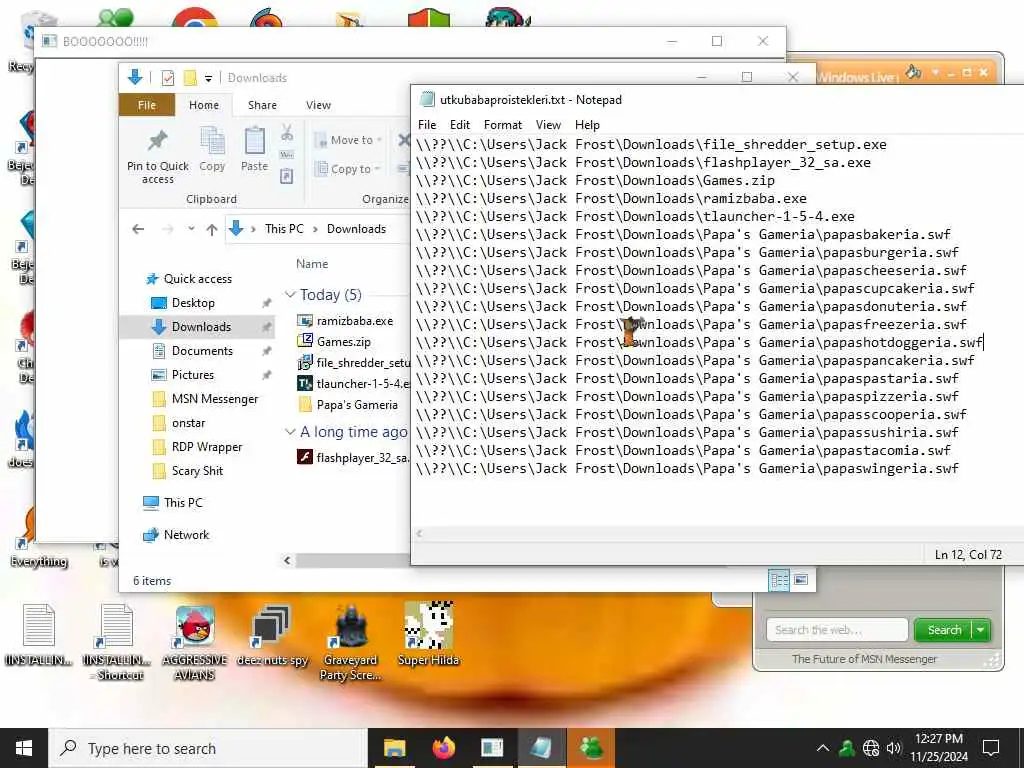This screenshot has width=1024, height=768.
Task: Collapse the A long time ago group
Action: coord(290,432)
